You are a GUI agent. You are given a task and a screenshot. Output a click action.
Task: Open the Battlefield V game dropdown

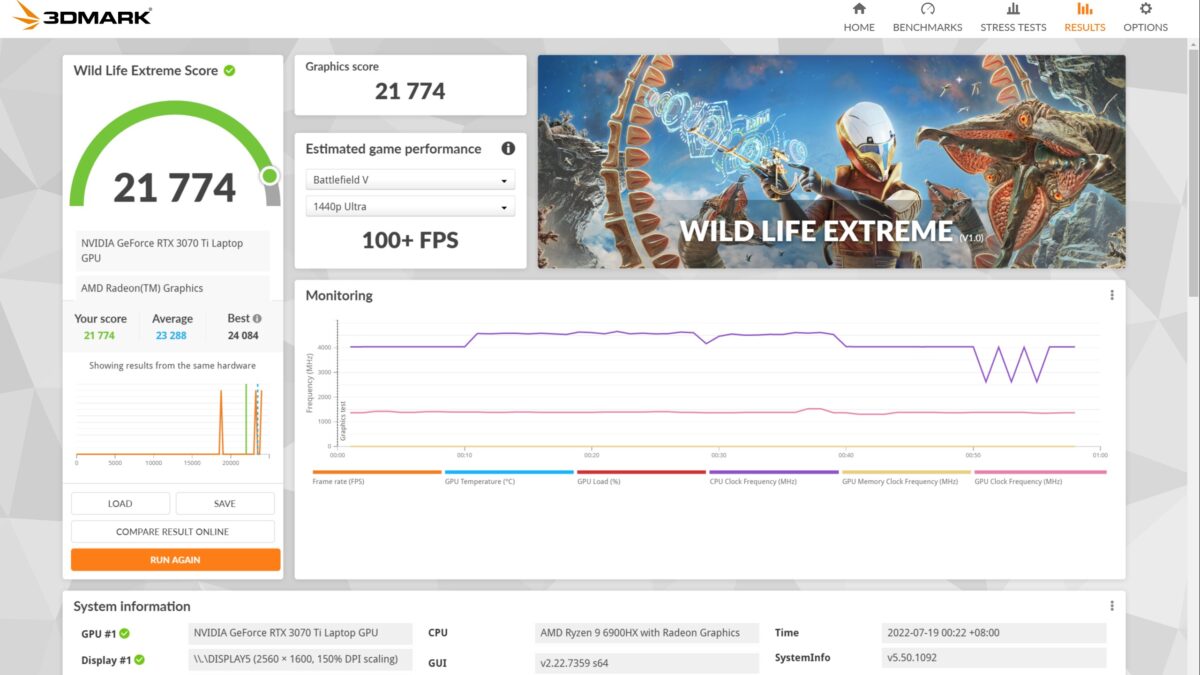[x=410, y=180]
